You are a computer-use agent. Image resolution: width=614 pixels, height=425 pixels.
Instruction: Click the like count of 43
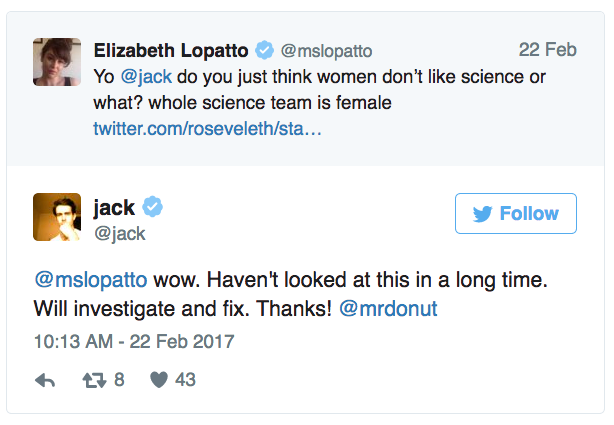point(185,380)
